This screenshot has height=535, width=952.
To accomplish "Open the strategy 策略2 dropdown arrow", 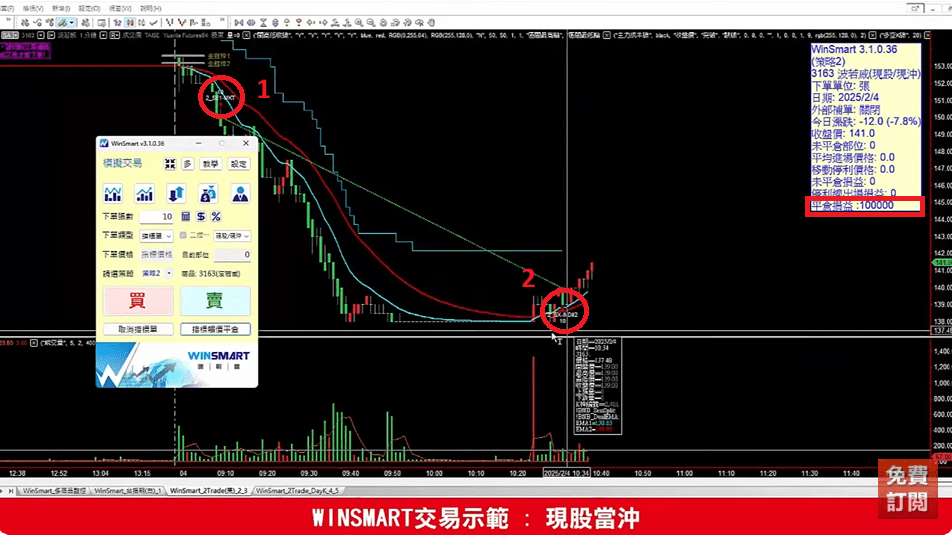I will [169, 273].
